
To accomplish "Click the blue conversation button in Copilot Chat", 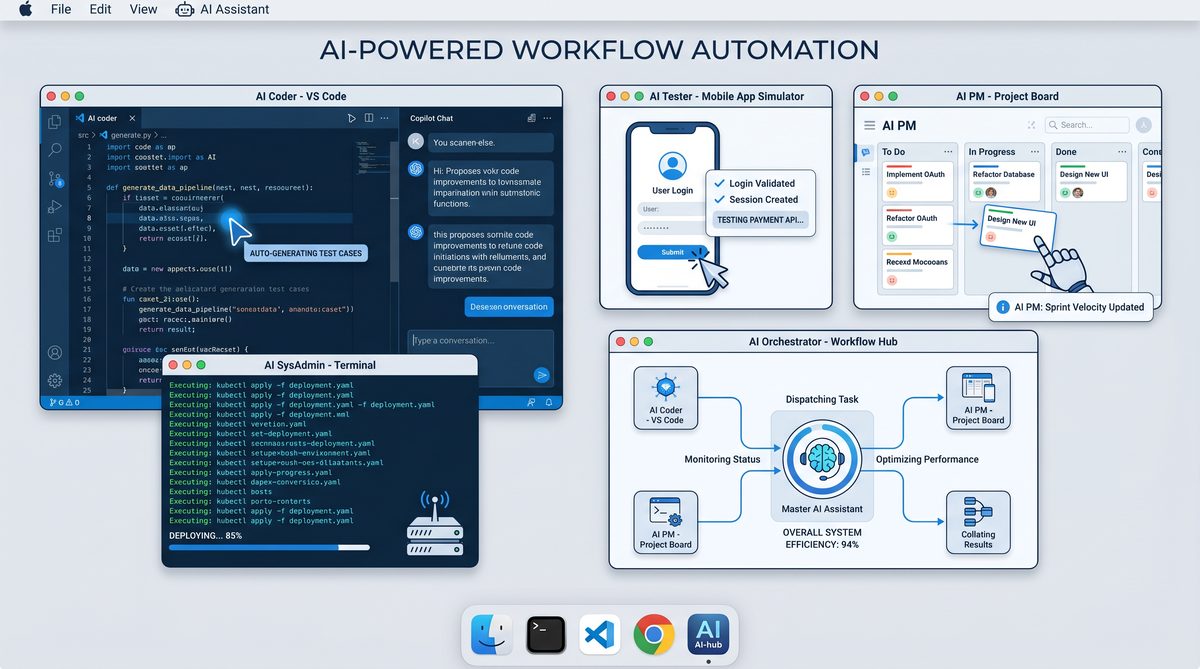I will [x=508, y=307].
